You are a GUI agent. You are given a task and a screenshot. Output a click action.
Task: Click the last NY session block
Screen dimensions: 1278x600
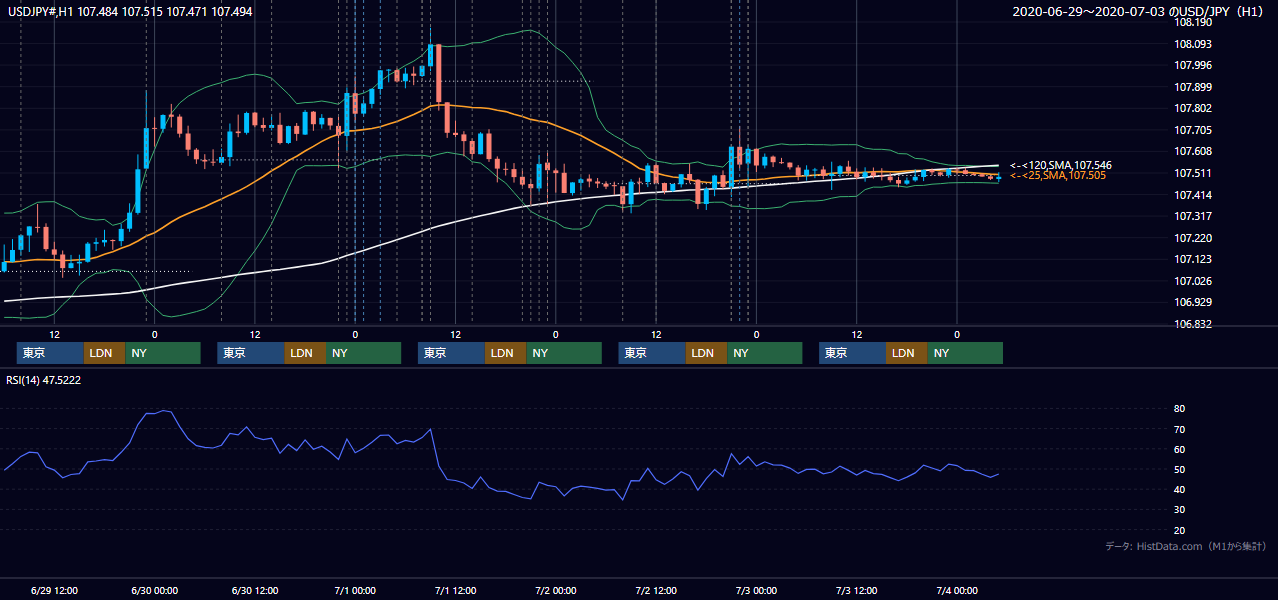tap(965, 353)
